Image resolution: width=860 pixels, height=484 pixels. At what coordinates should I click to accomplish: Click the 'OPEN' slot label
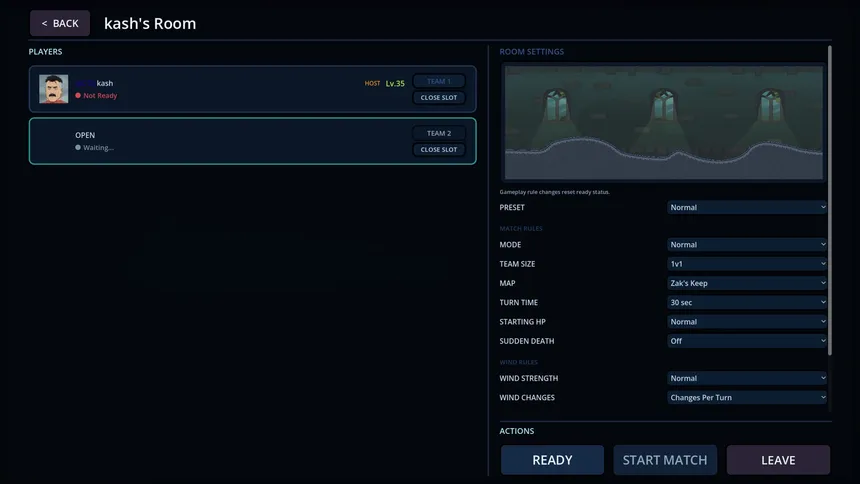(x=85, y=135)
